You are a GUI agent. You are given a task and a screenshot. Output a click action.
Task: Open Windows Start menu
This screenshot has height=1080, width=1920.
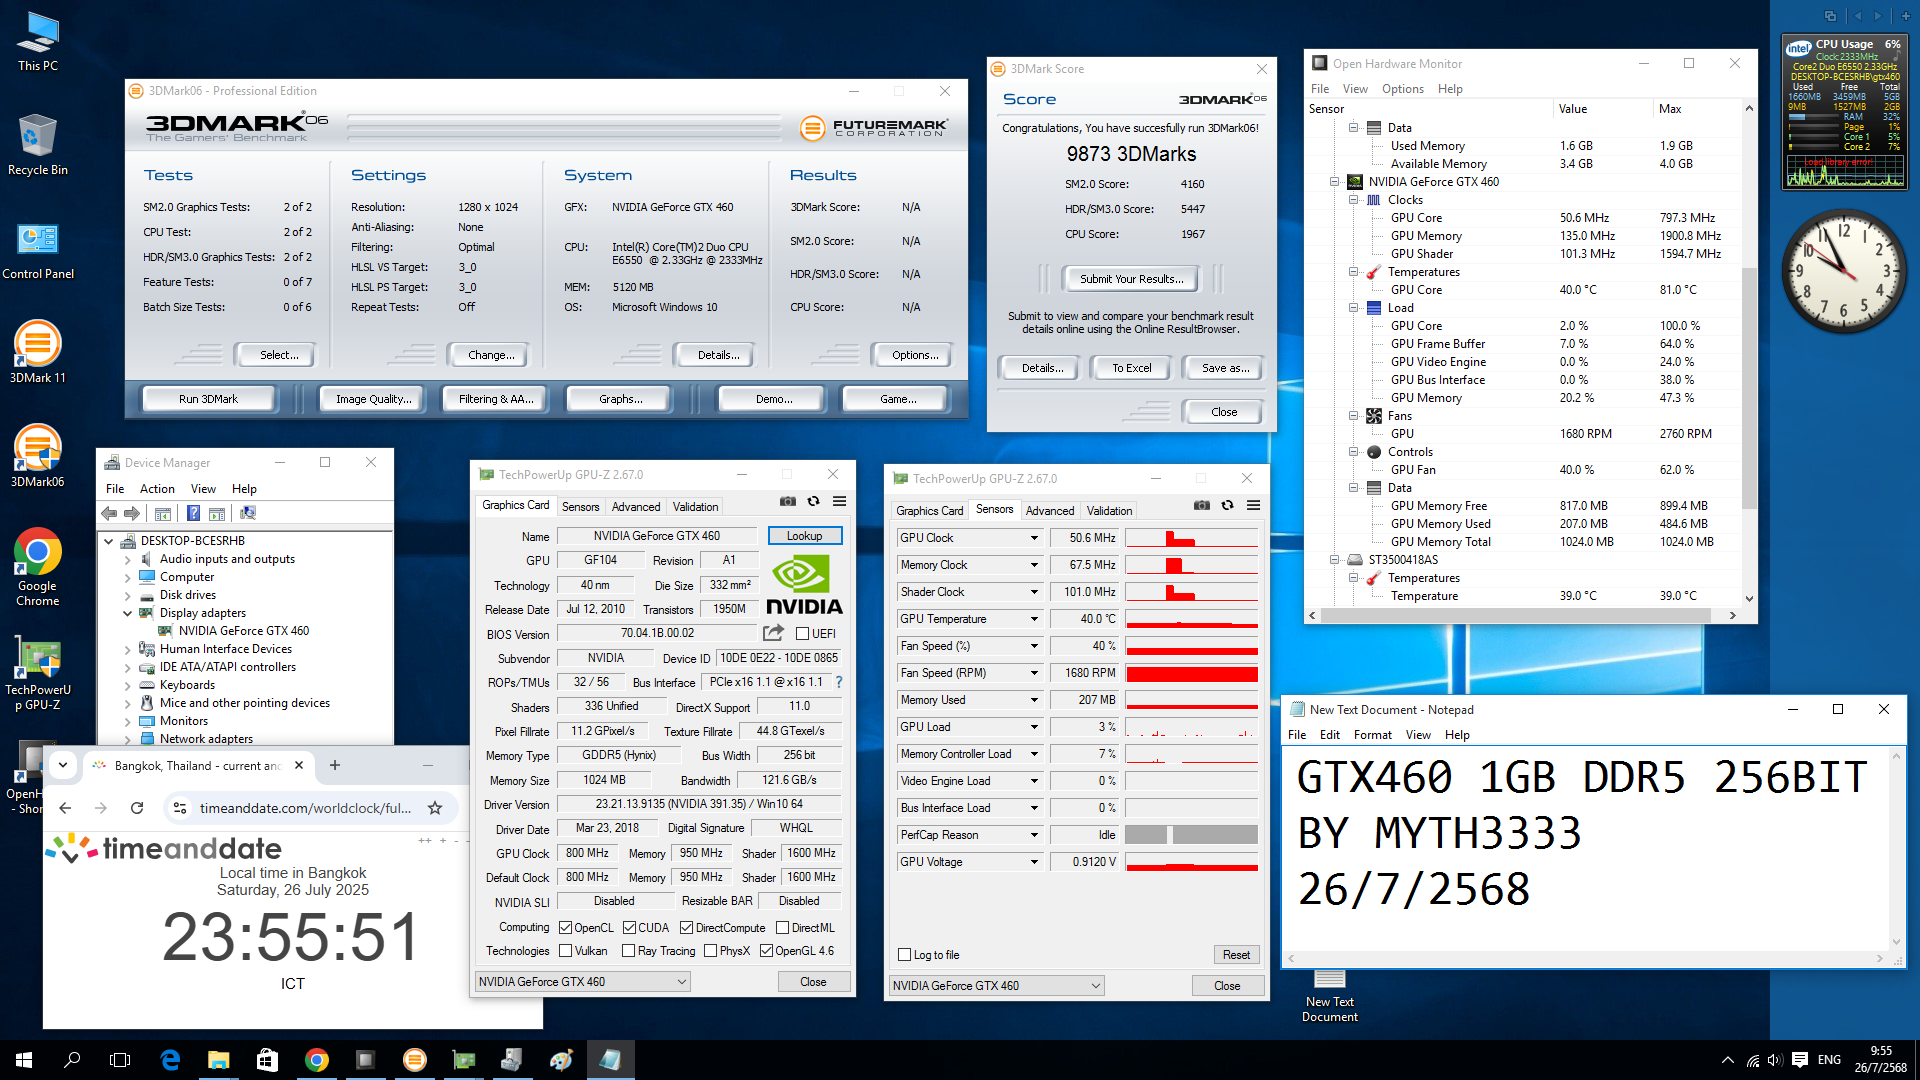(24, 1060)
